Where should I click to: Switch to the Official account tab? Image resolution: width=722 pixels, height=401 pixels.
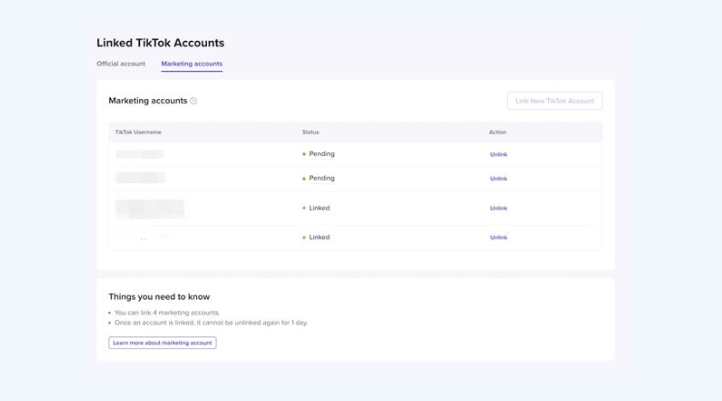point(121,64)
